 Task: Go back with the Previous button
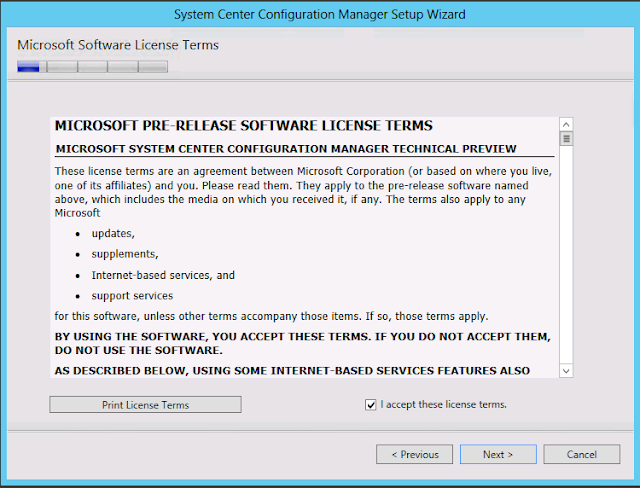click(414, 454)
